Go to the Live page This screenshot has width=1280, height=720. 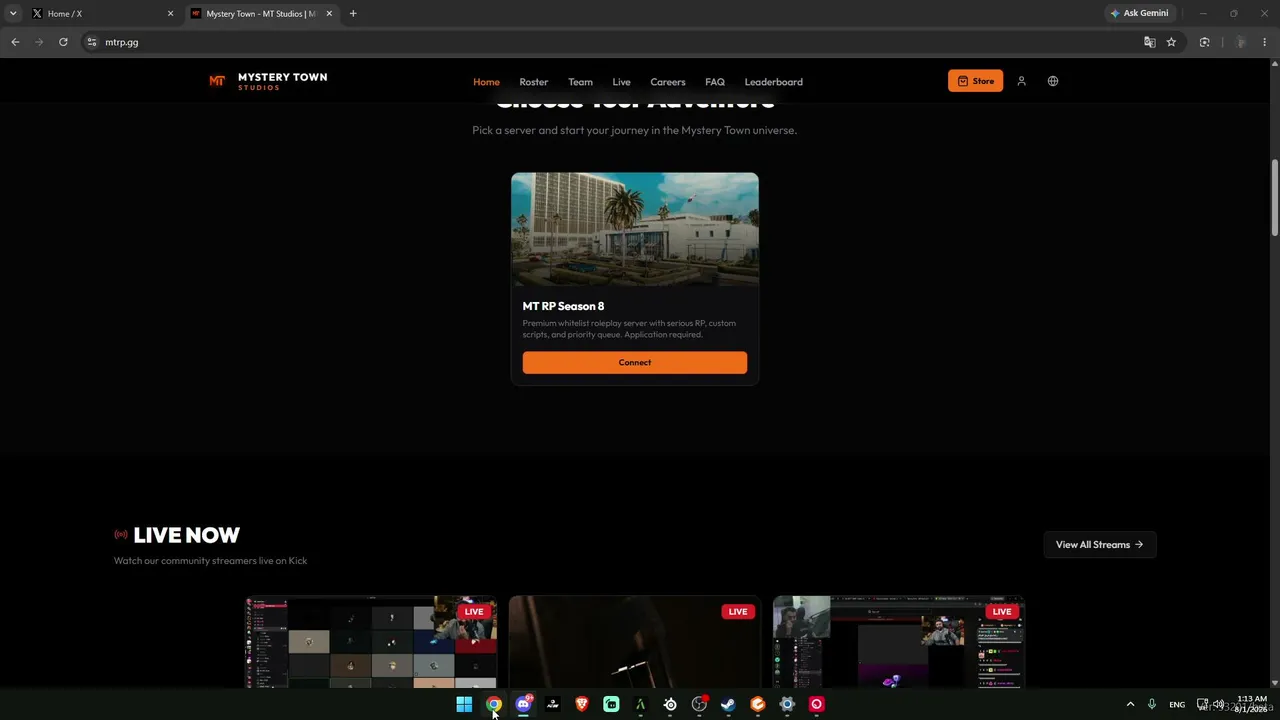pos(621,82)
